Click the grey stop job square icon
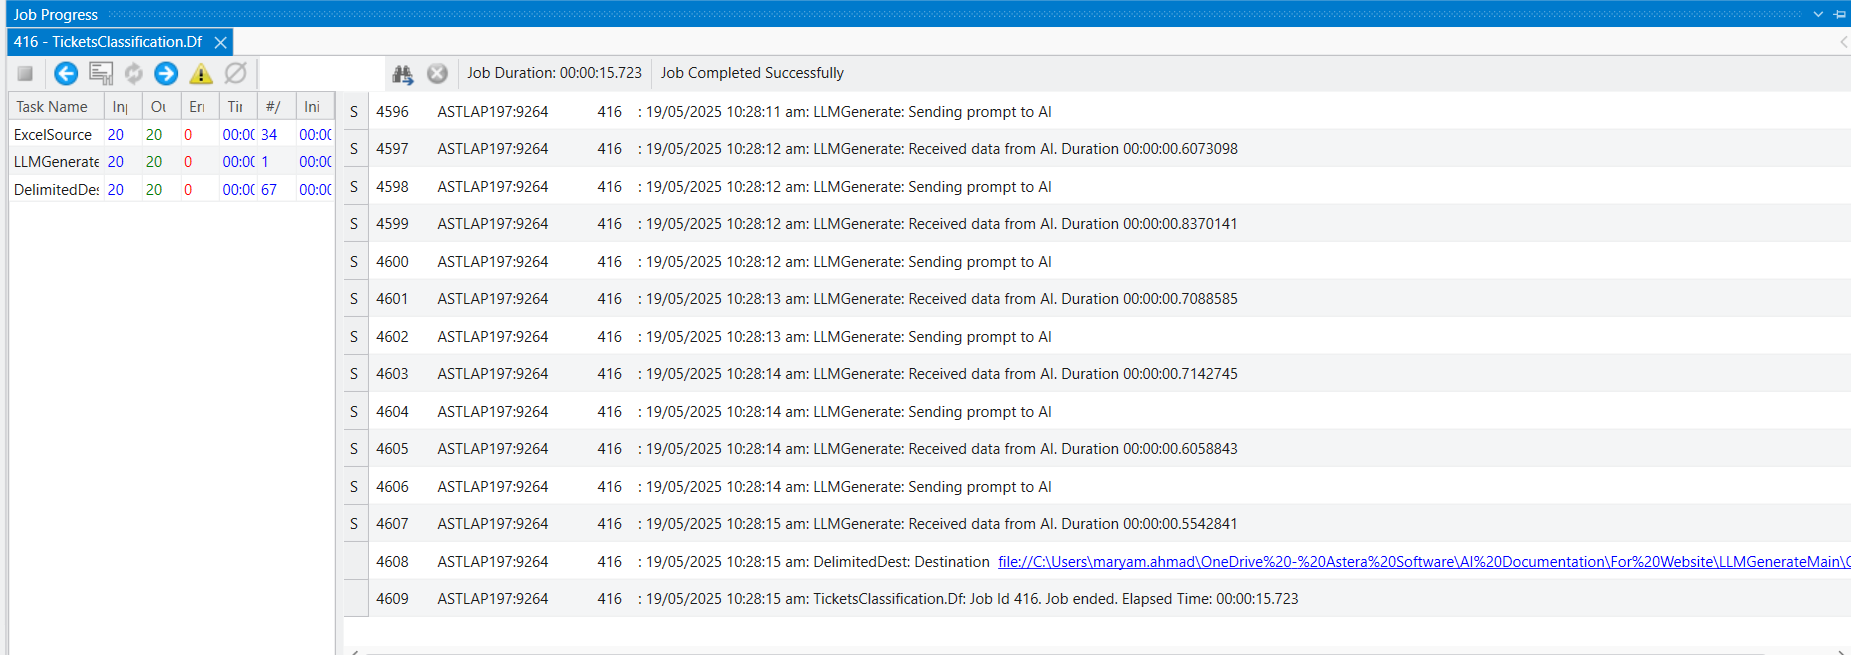The width and height of the screenshot is (1851, 655). point(25,73)
